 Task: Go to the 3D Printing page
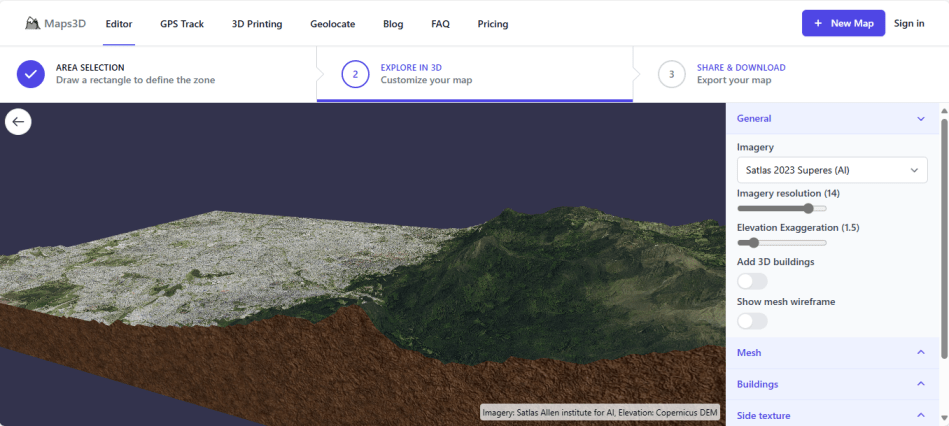(x=257, y=23)
